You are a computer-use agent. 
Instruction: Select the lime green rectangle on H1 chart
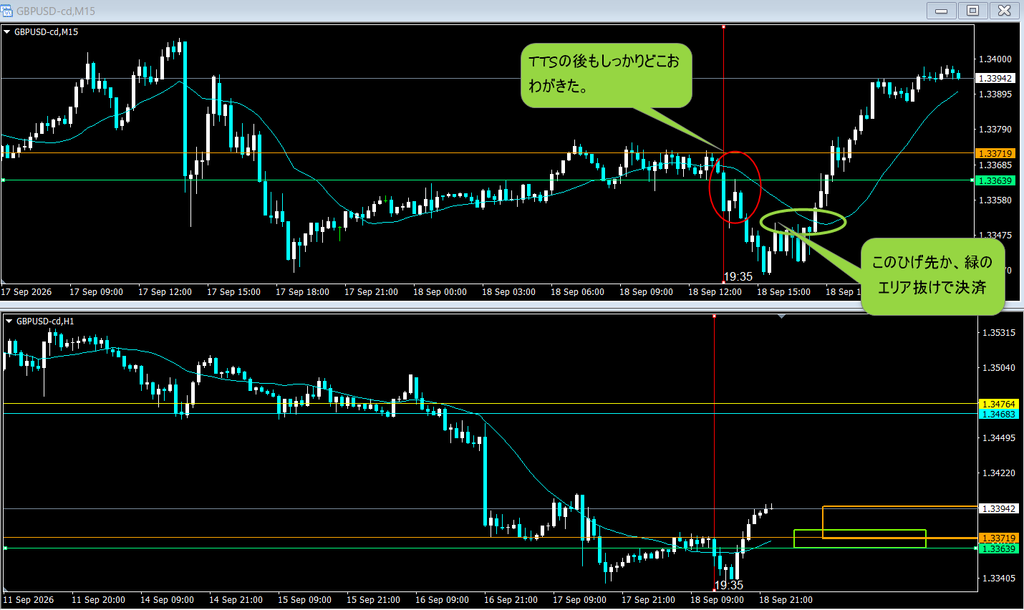click(x=860, y=538)
